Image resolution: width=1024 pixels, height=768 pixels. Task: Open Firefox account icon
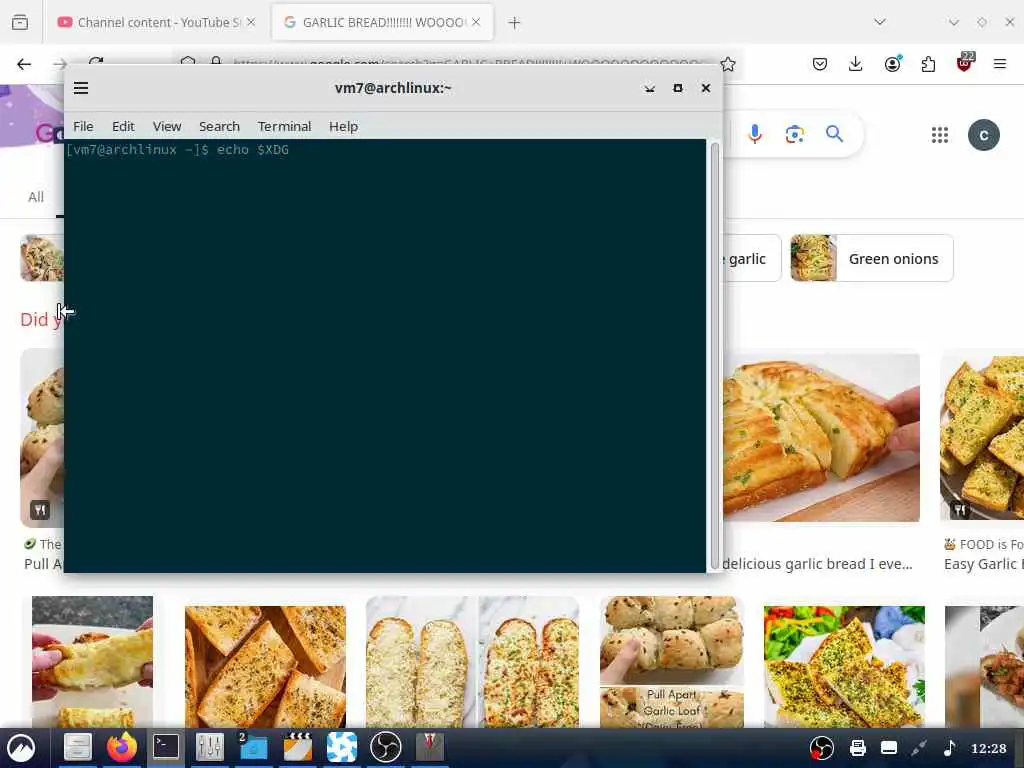point(892,64)
